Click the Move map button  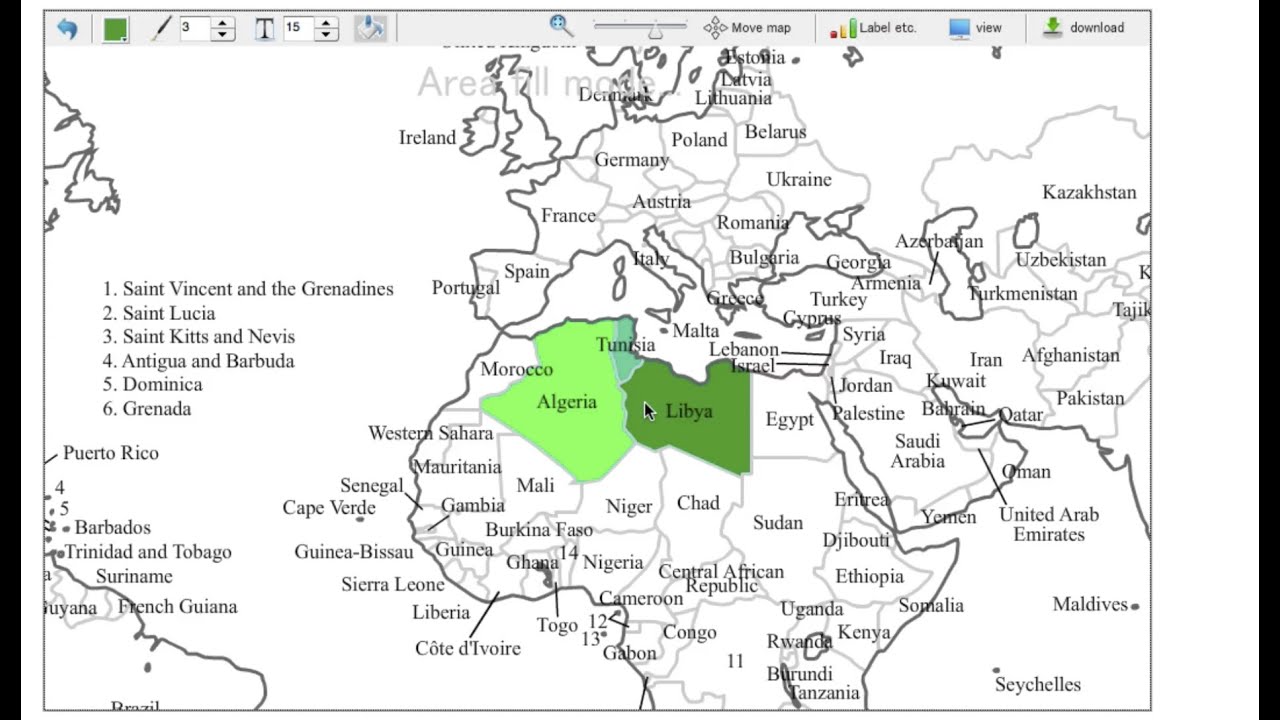(747, 28)
